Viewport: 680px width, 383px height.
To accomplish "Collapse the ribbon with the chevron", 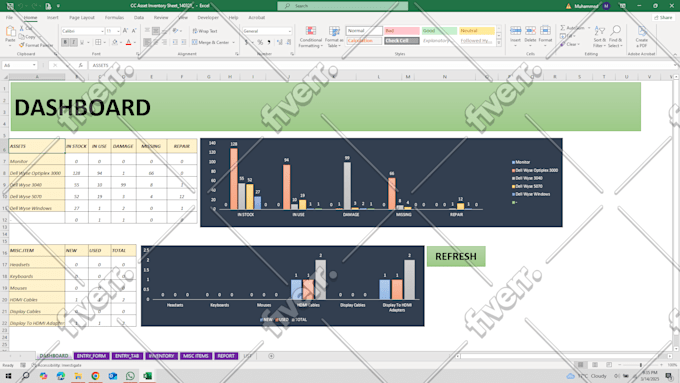I will [675, 54].
